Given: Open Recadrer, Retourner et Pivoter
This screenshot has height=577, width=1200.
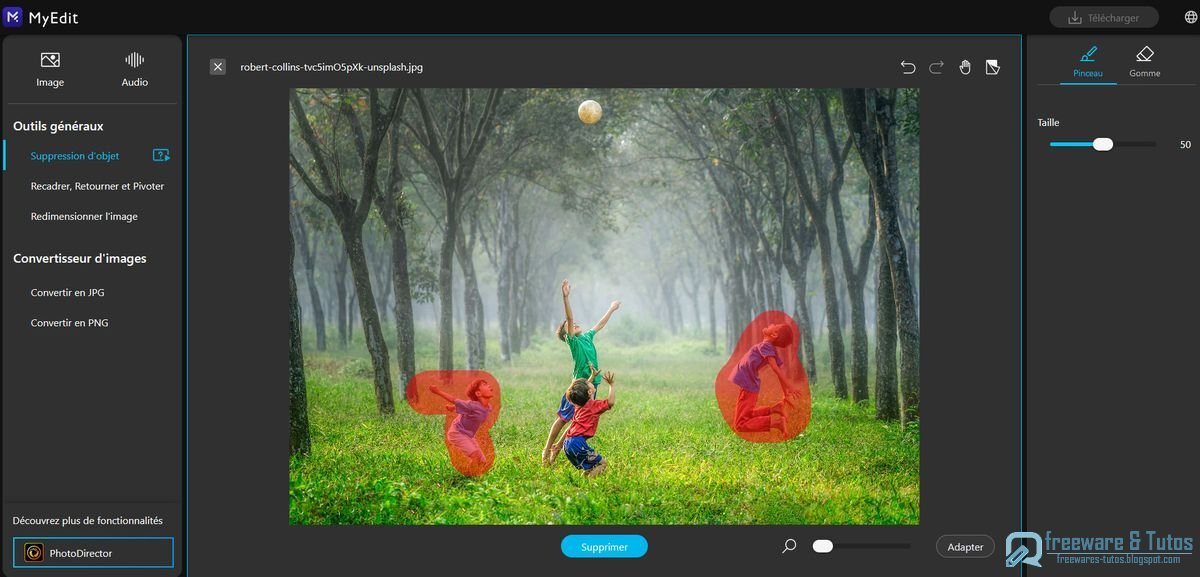Looking at the screenshot, I should coord(97,186).
